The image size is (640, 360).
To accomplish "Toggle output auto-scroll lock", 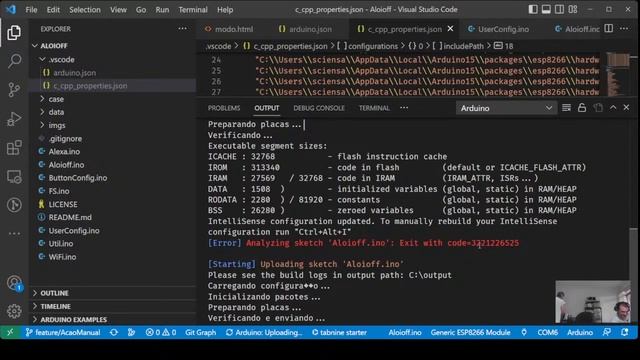I will (582, 108).
